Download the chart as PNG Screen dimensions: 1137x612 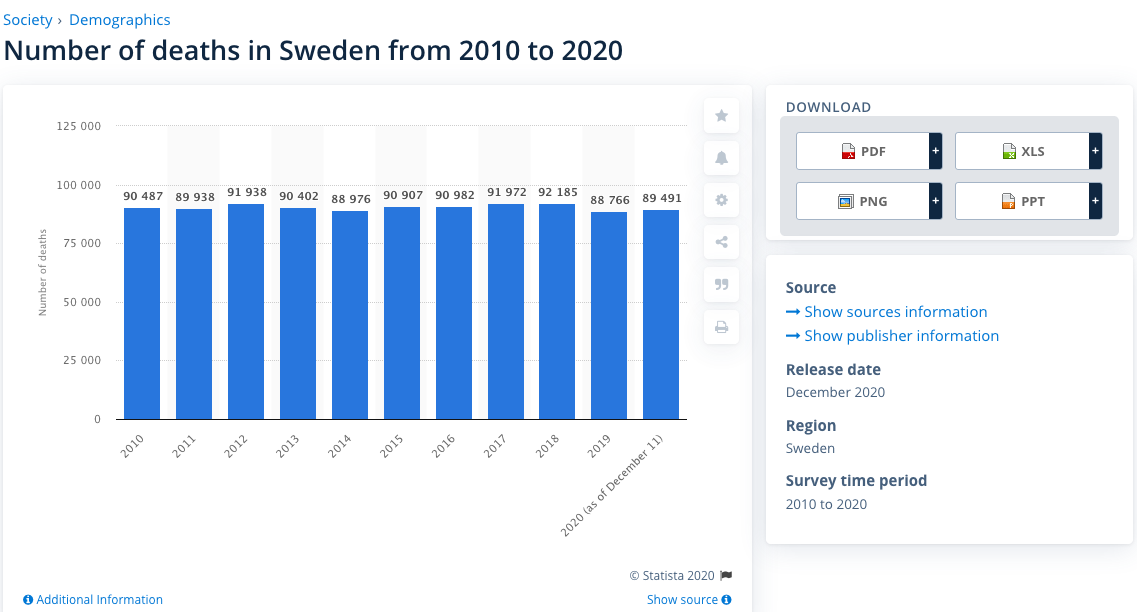pos(862,201)
